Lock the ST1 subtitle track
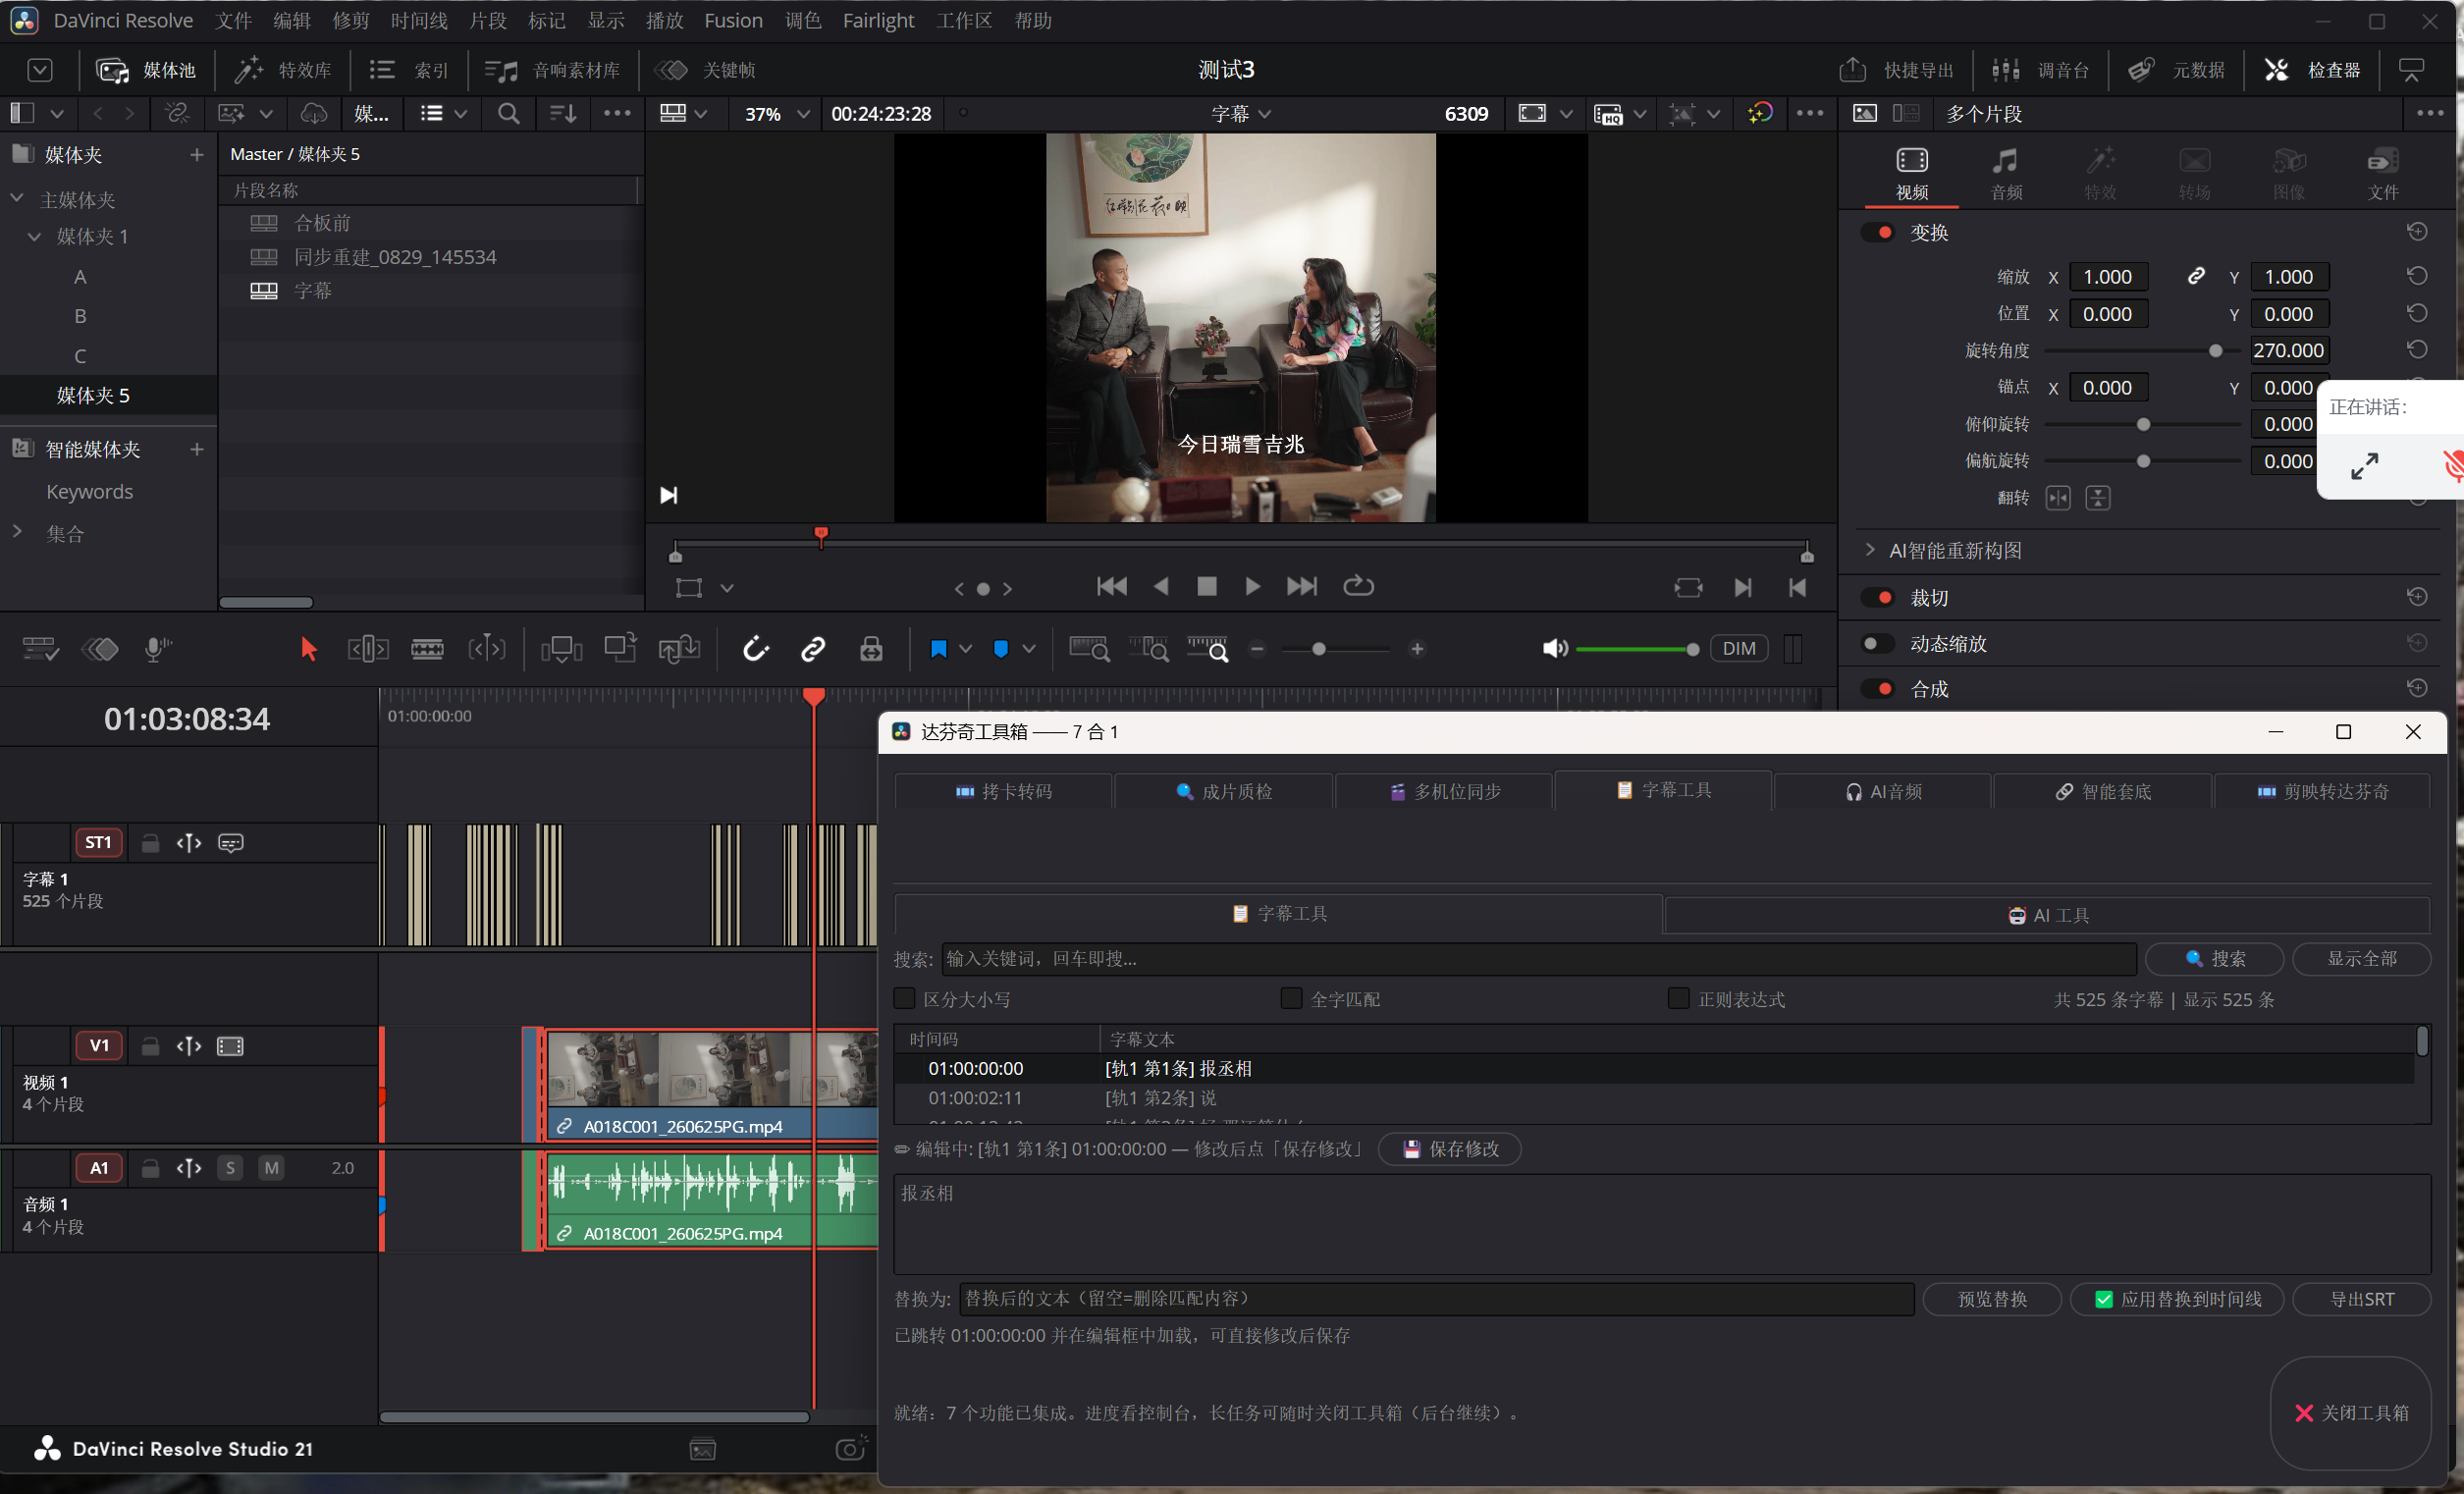 click(x=150, y=843)
